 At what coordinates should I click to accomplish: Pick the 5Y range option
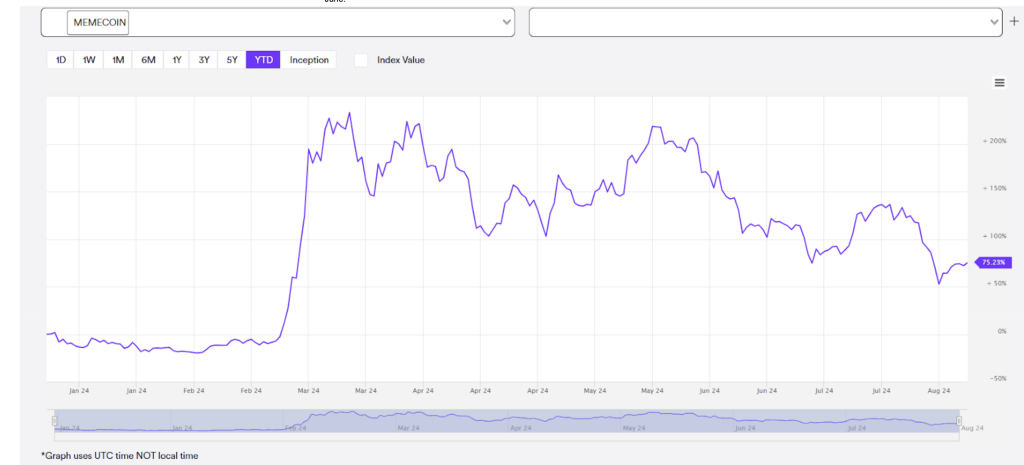pos(232,60)
